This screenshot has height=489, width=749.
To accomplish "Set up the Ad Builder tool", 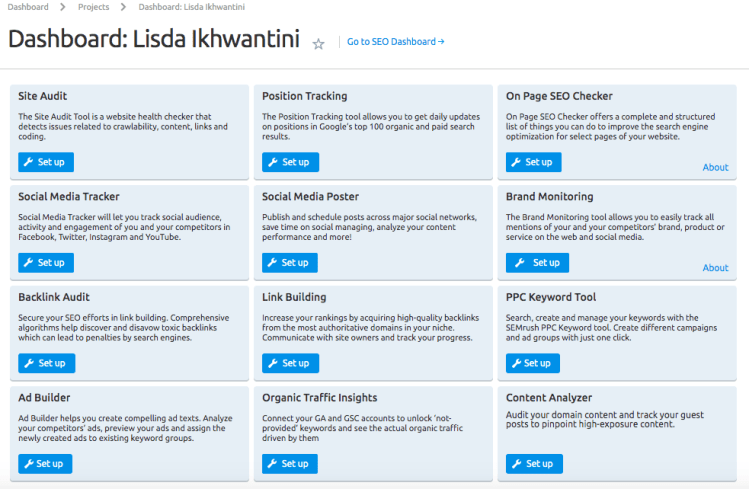I will [x=46, y=464].
